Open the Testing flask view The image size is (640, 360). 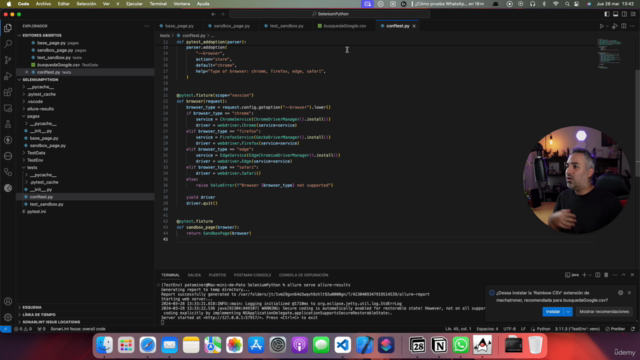pos(8,124)
